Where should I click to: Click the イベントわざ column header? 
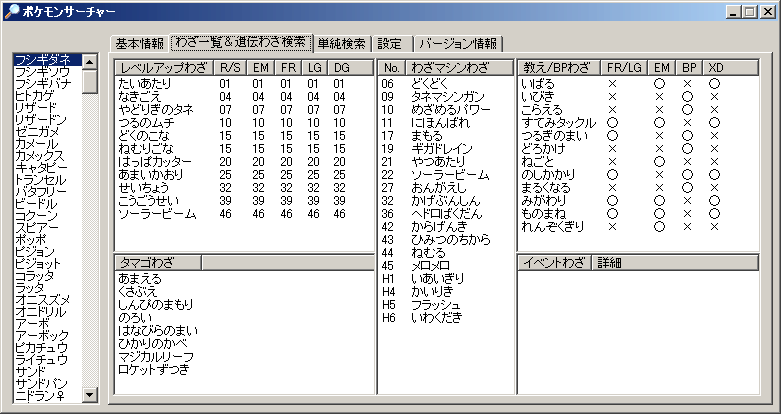(554, 263)
